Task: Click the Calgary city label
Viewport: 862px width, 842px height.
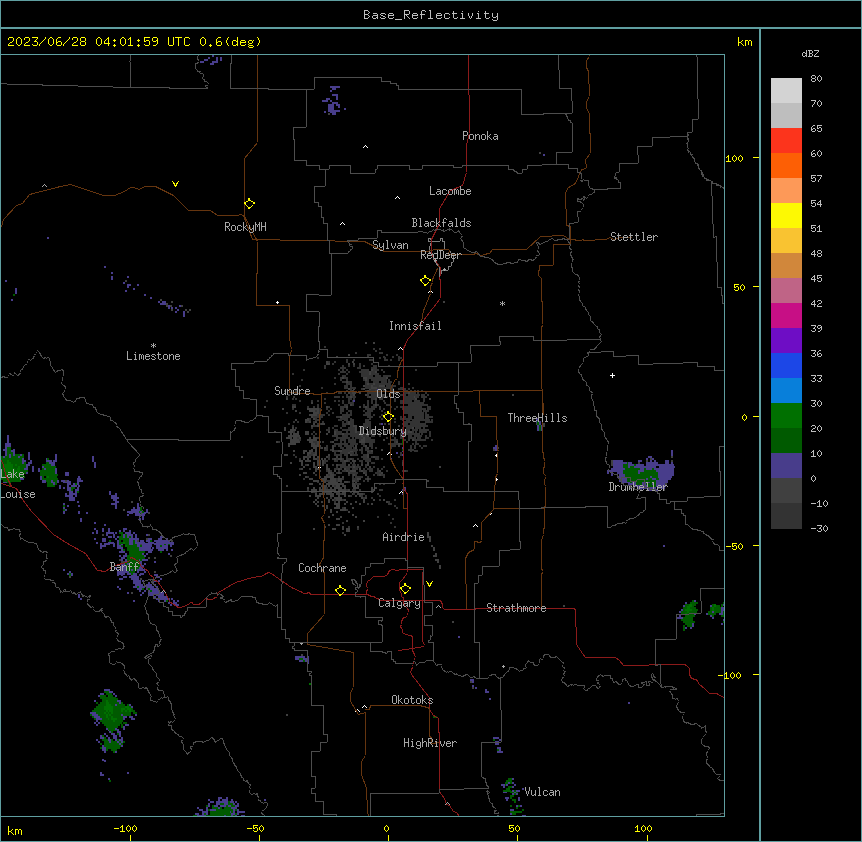Action: 400,603
